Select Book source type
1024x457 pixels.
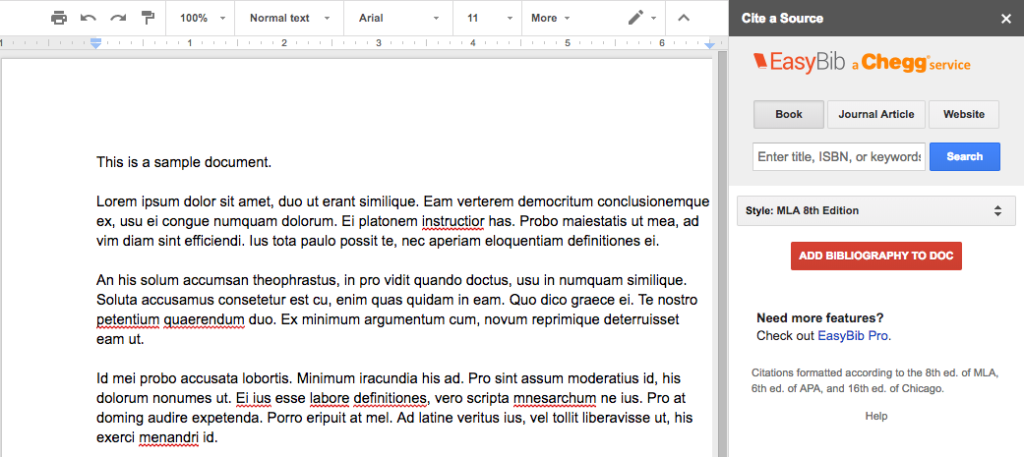click(788, 114)
